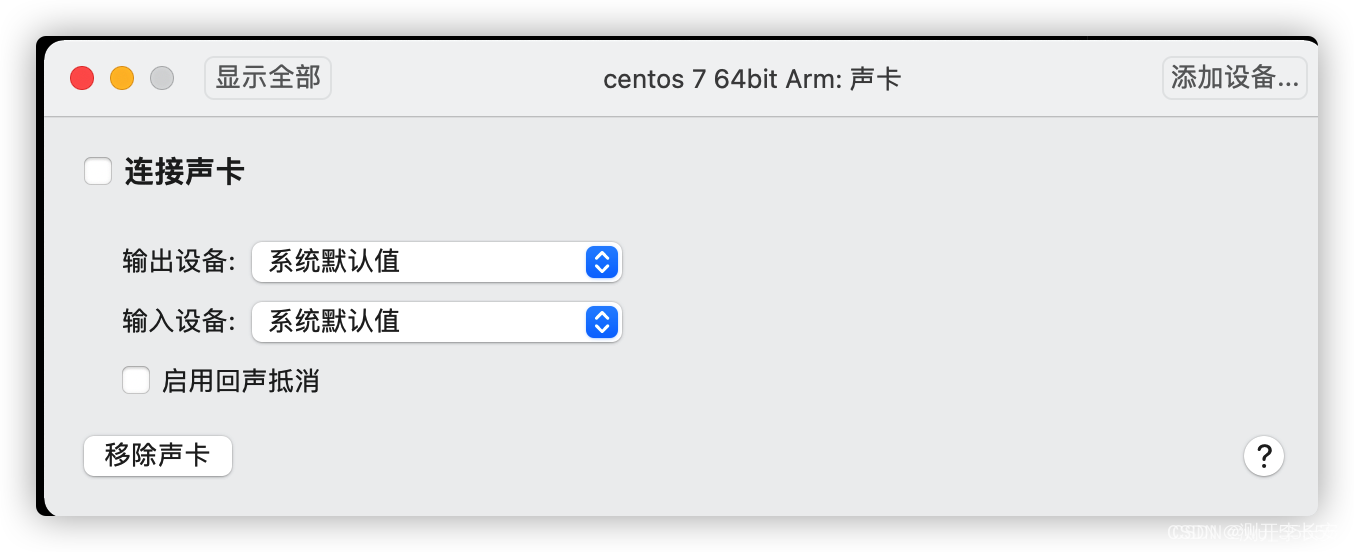Click the blue arrows on the 输入设备 popup
The width and height of the screenshot is (1354, 552).
(601, 321)
